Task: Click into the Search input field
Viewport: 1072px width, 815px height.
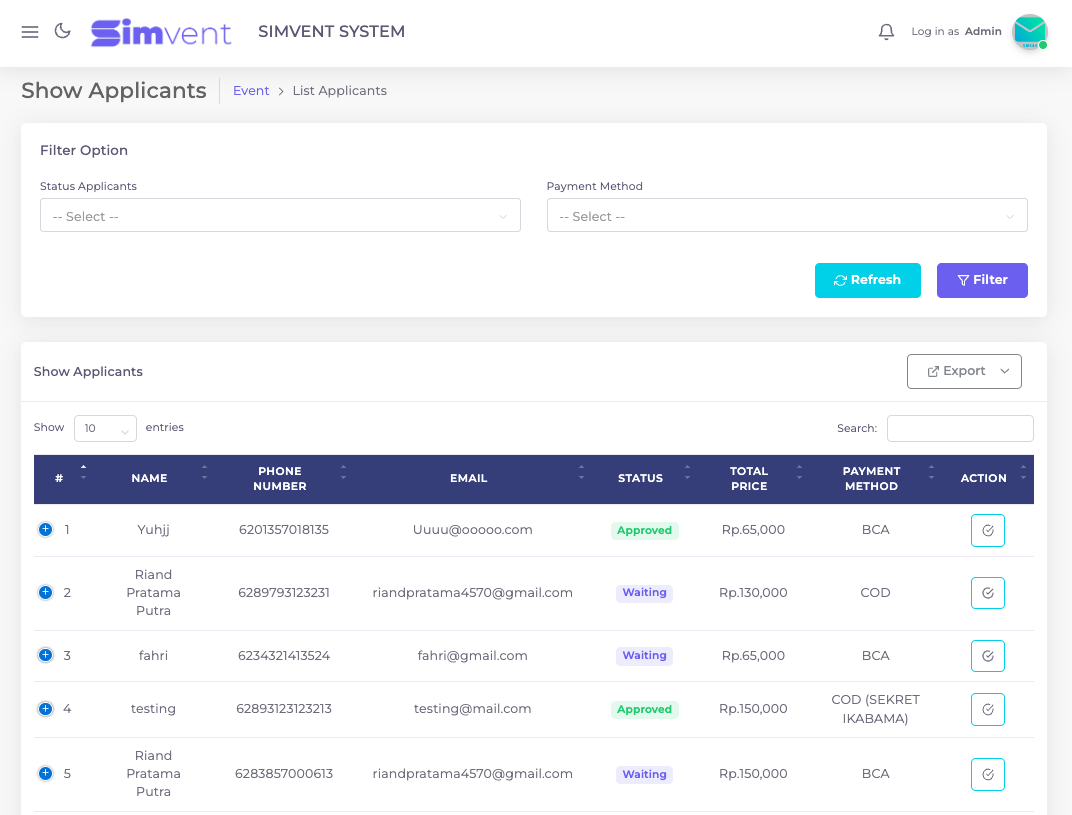Action: pyautogui.click(x=960, y=428)
